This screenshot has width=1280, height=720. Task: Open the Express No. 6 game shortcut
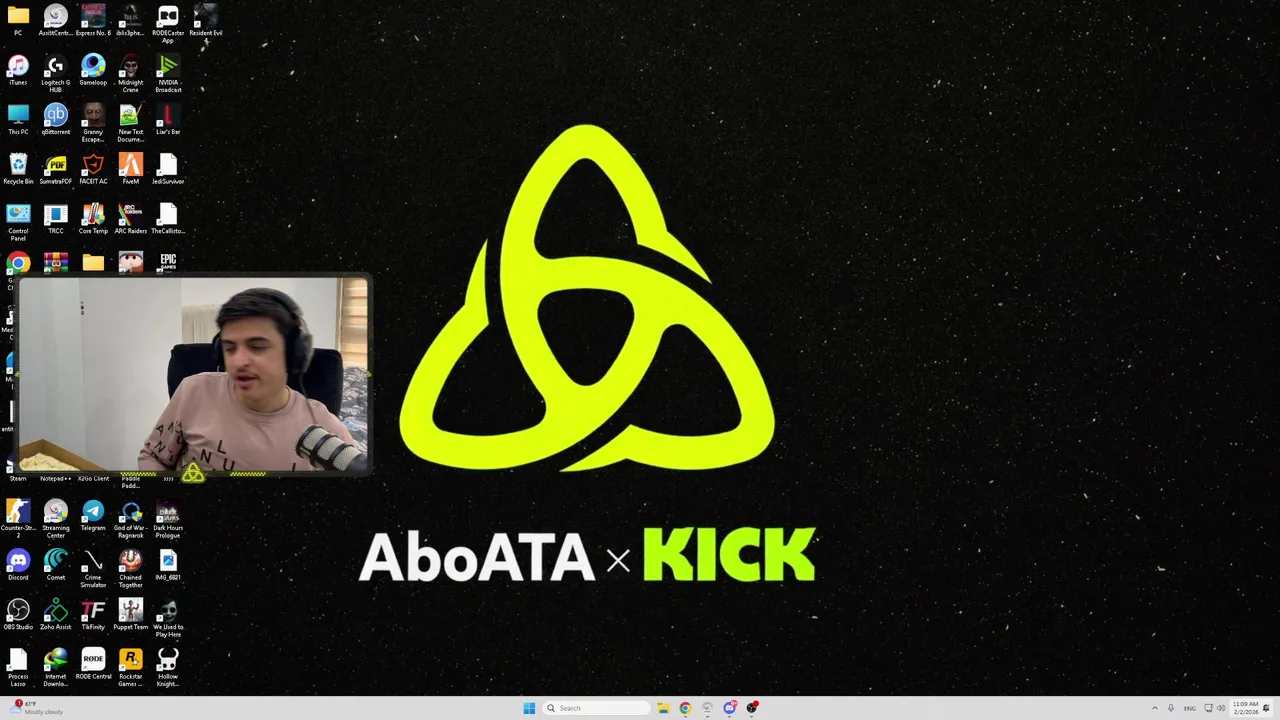(x=93, y=20)
